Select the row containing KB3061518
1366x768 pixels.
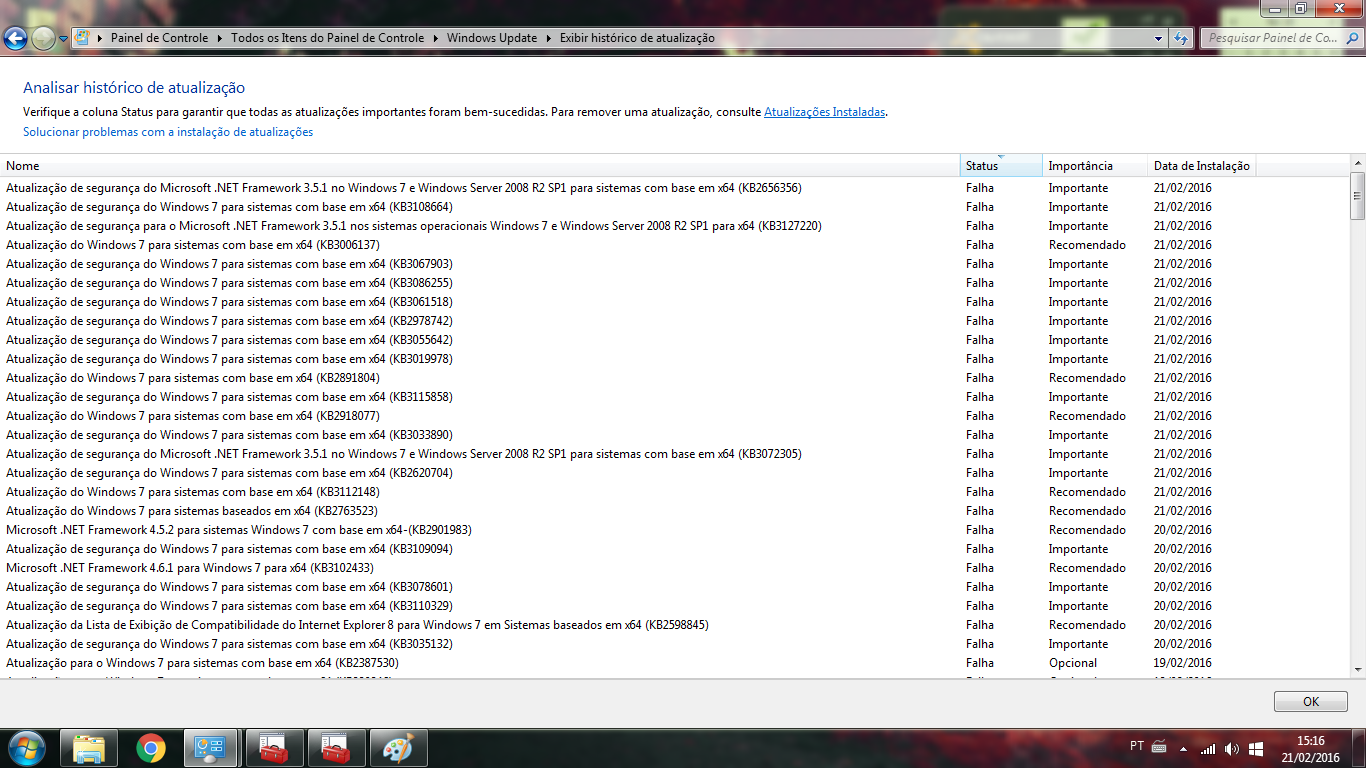pyautogui.click(x=675, y=302)
